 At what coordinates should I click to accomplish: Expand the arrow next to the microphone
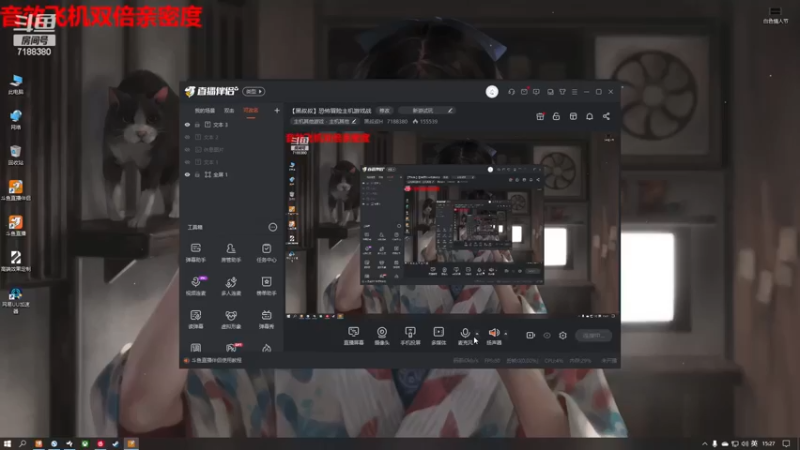tap(477, 334)
